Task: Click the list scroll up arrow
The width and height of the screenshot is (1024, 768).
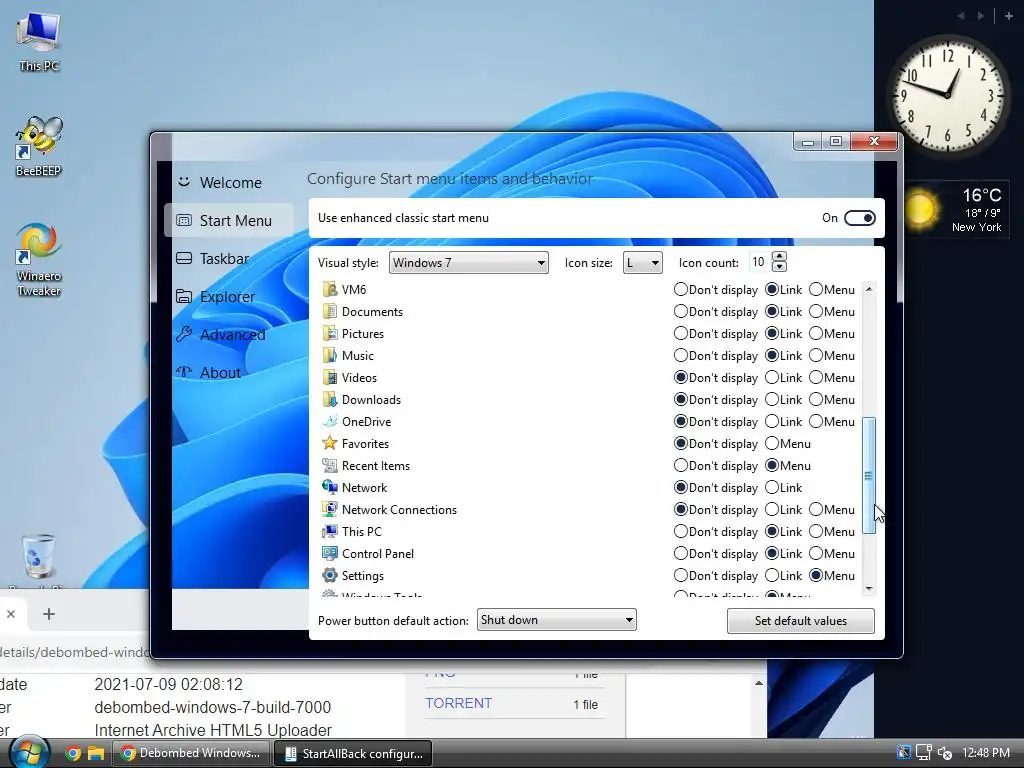Action: (869, 289)
